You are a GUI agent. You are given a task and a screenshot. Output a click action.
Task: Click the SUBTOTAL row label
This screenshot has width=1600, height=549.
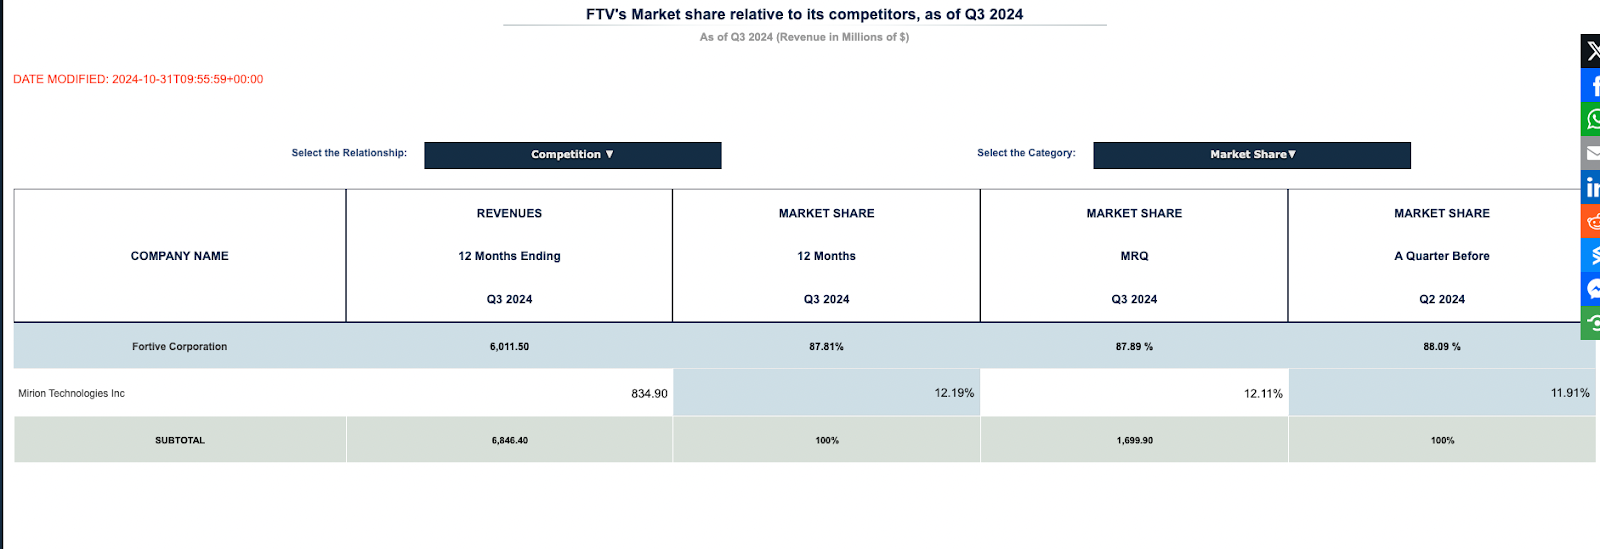click(x=180, y=440)
